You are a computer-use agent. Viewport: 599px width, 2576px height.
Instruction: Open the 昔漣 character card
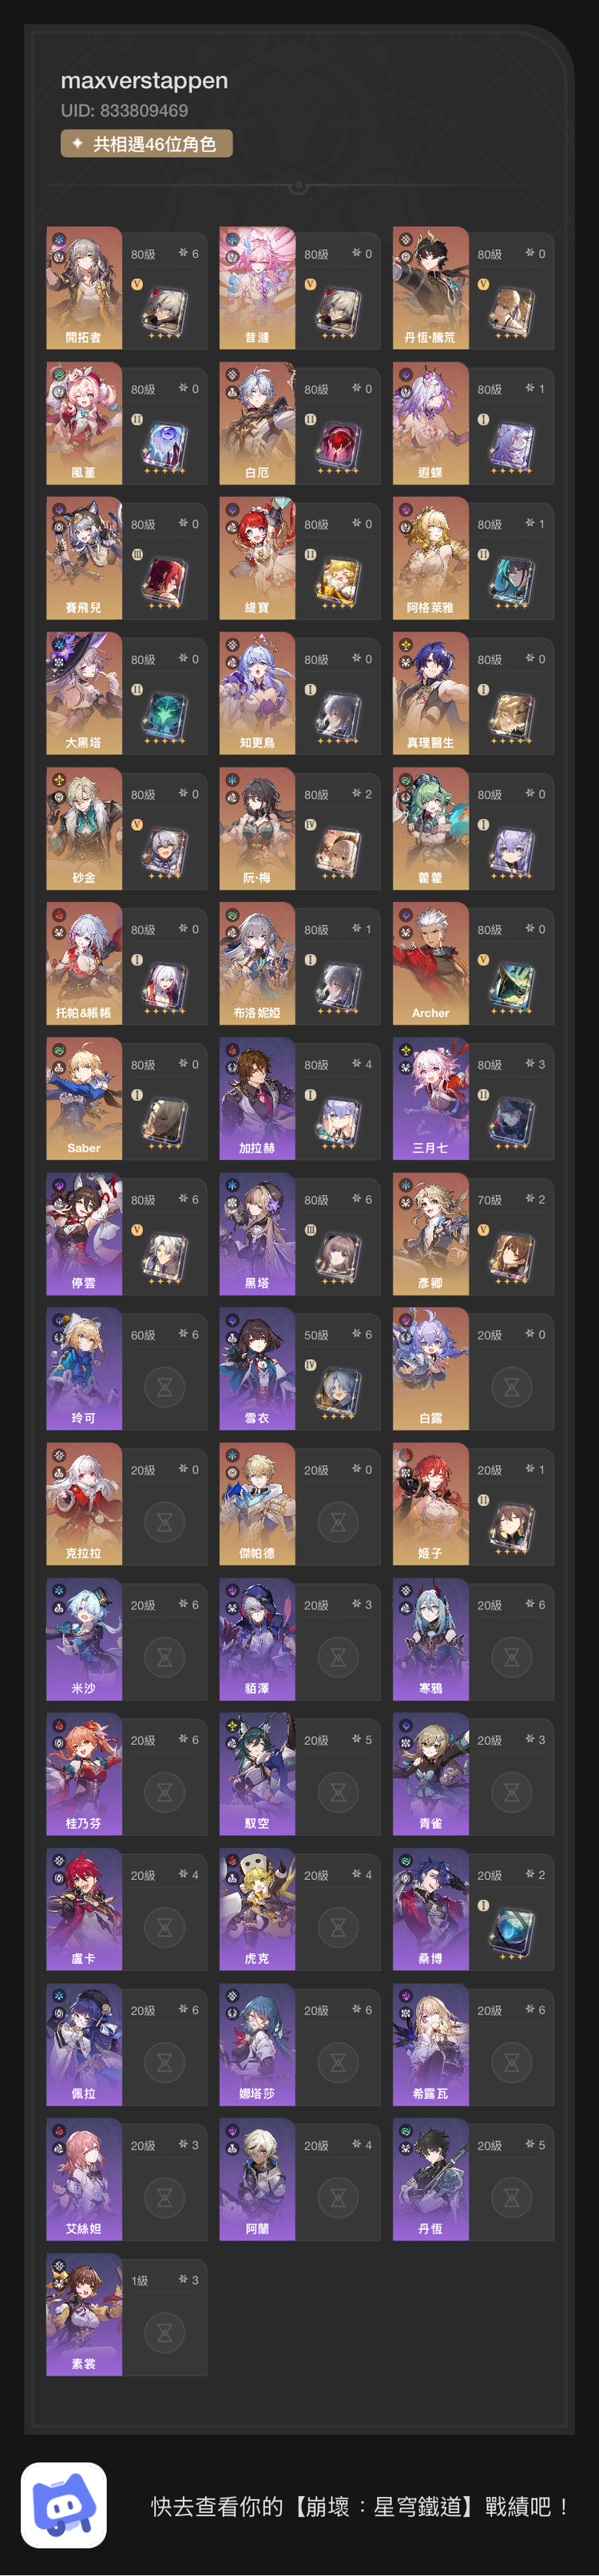[299, 288]
